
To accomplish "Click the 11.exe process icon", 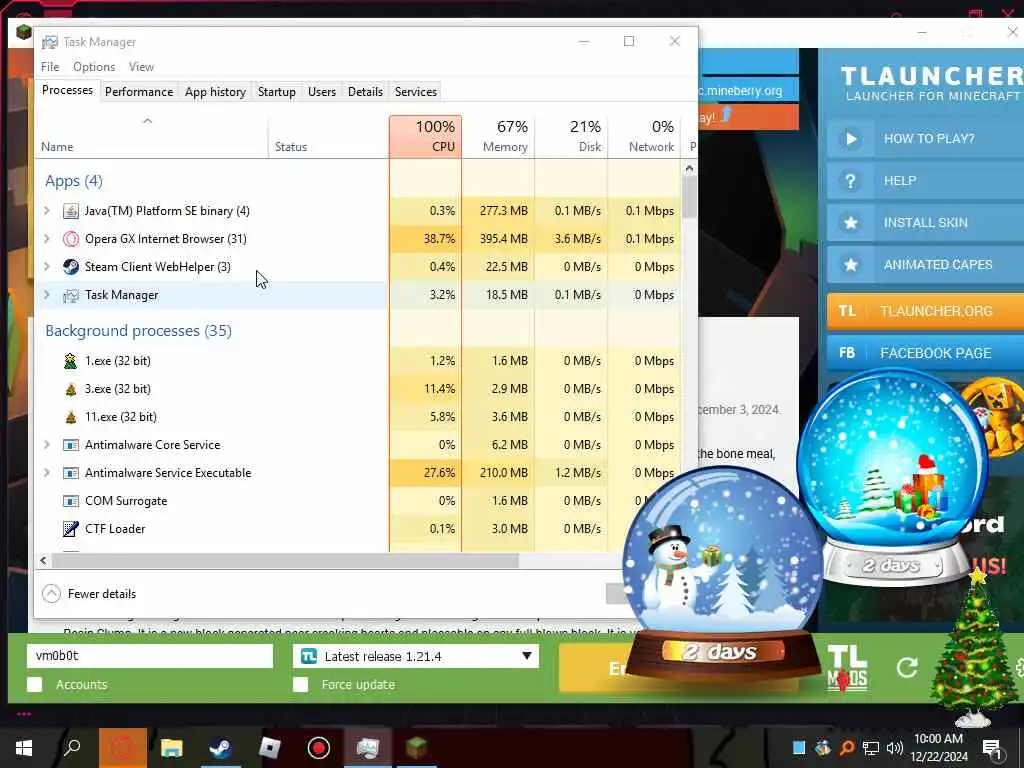I will 71,417.
